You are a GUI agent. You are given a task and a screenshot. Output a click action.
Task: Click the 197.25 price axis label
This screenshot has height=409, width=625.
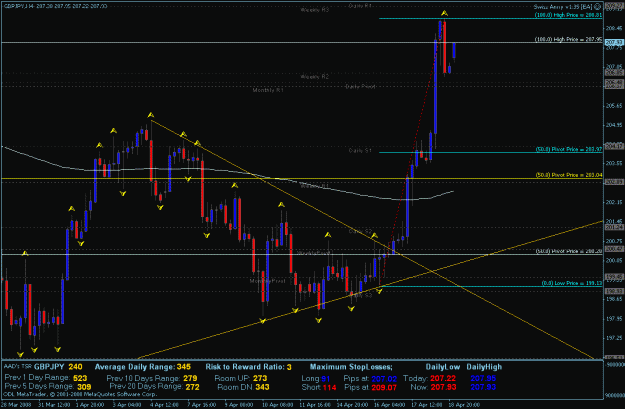(614, 338)
